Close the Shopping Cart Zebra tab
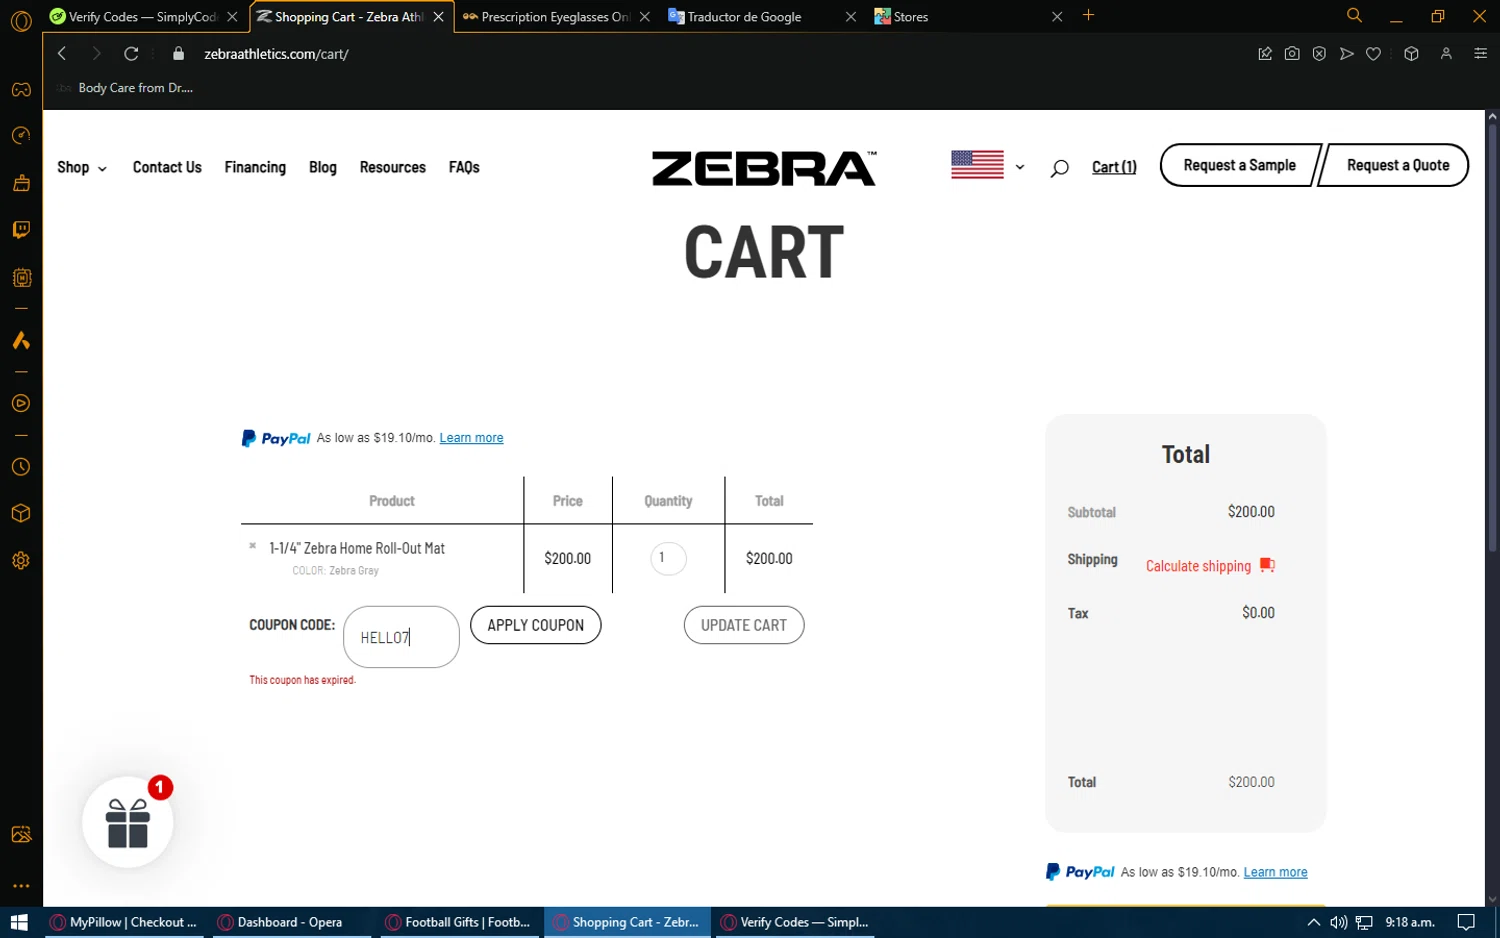Image resolution: width=1500 pixels, height=938 pixels. 438,17
